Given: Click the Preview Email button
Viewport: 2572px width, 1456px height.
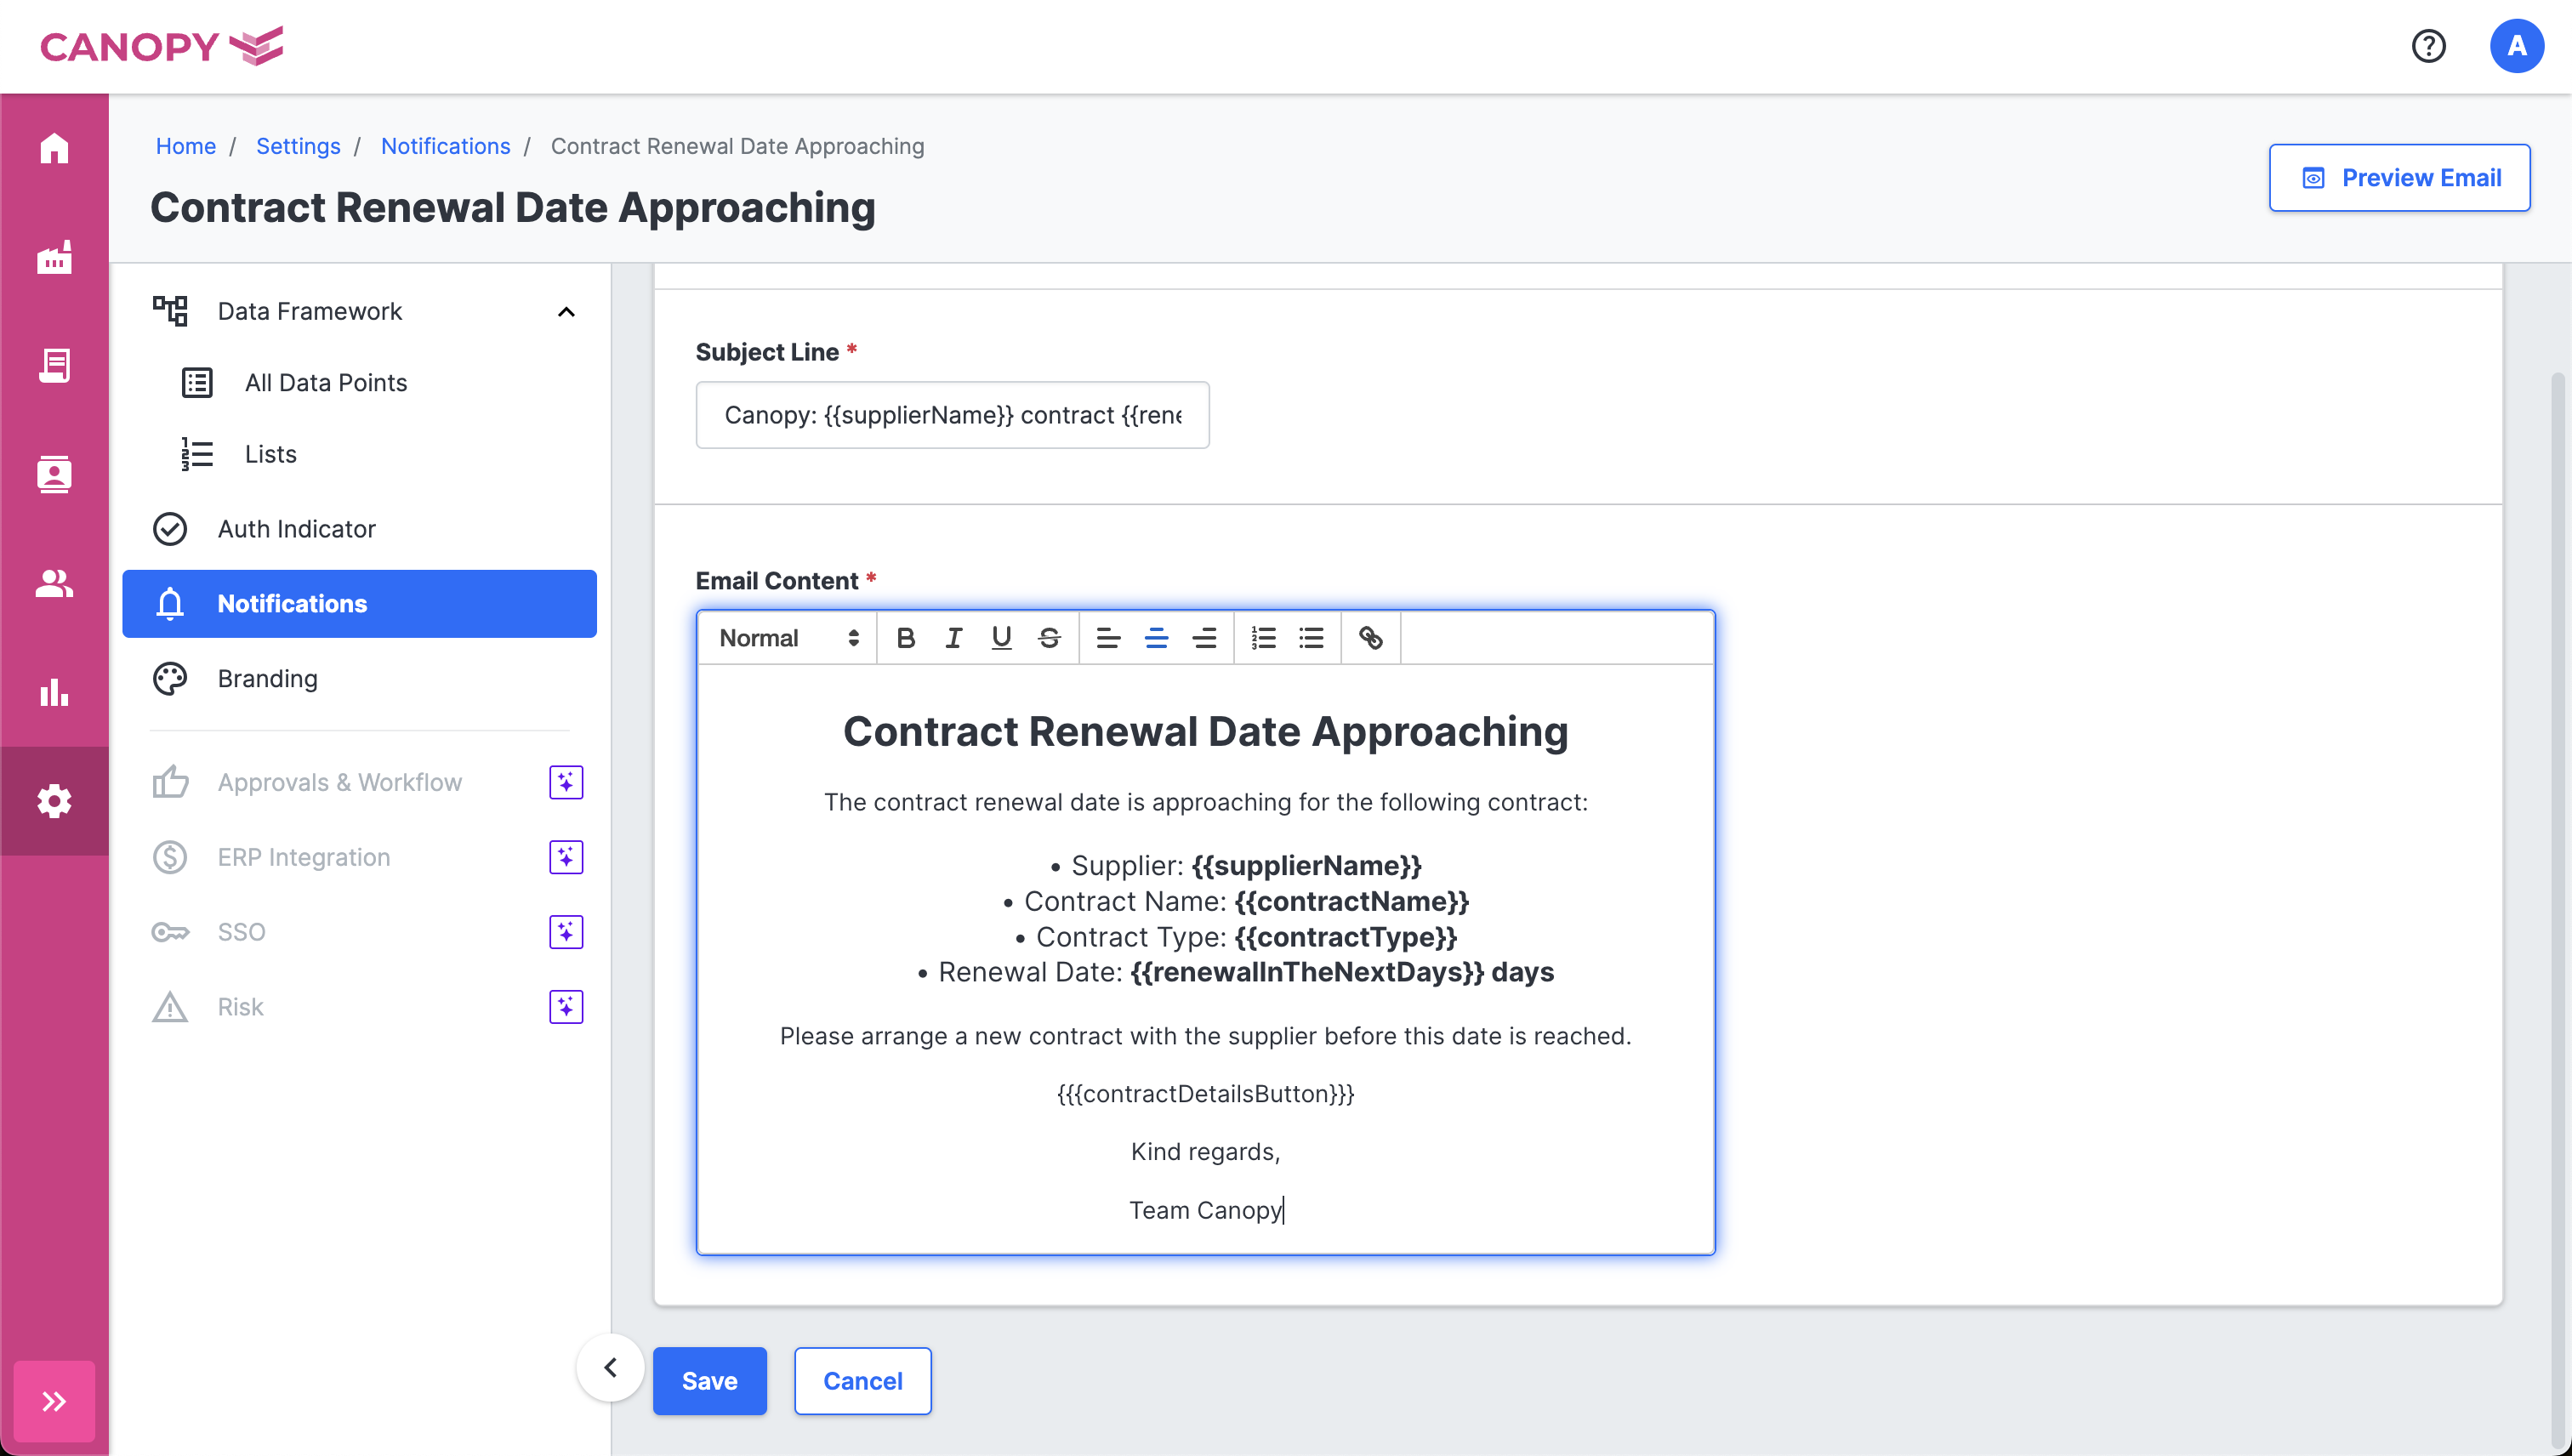Looking at the screenshot, I should pyautogui.click(x=2399, y=178).
